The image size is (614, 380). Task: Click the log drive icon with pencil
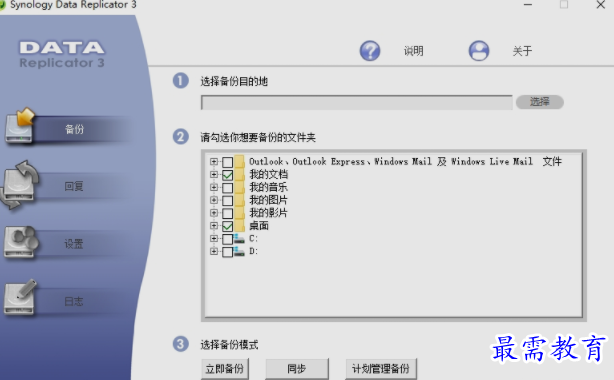point(20,298)
